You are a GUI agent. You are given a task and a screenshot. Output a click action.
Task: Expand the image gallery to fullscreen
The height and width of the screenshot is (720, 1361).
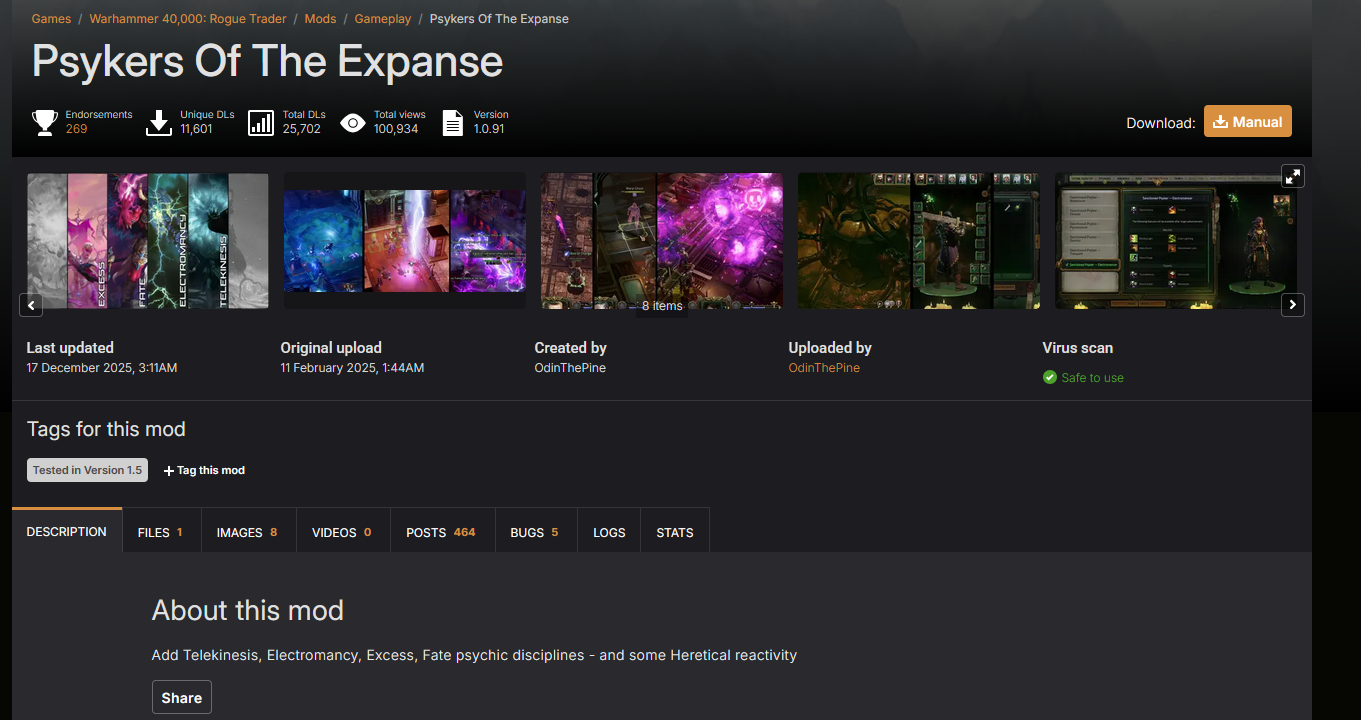[x=1293, y=176]
